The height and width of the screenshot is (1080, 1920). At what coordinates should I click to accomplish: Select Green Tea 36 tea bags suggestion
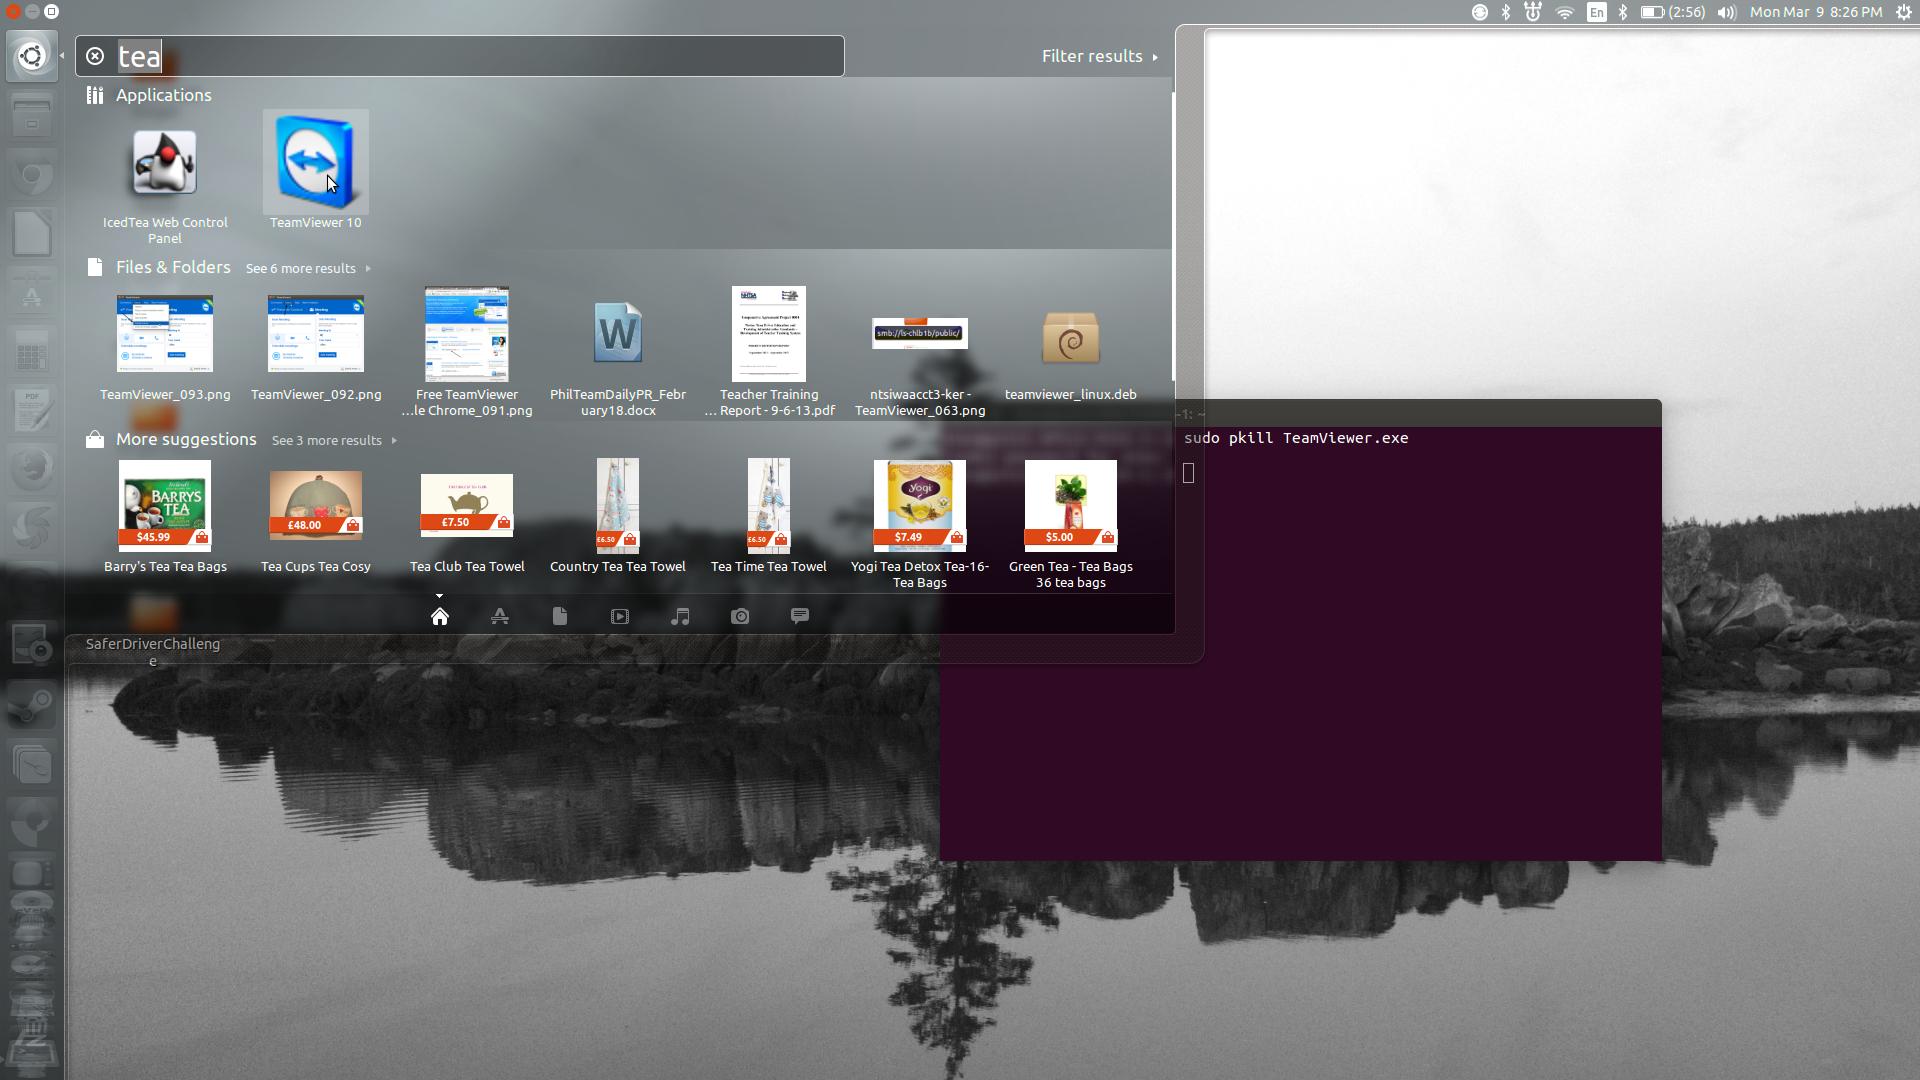pos(1071,523)
